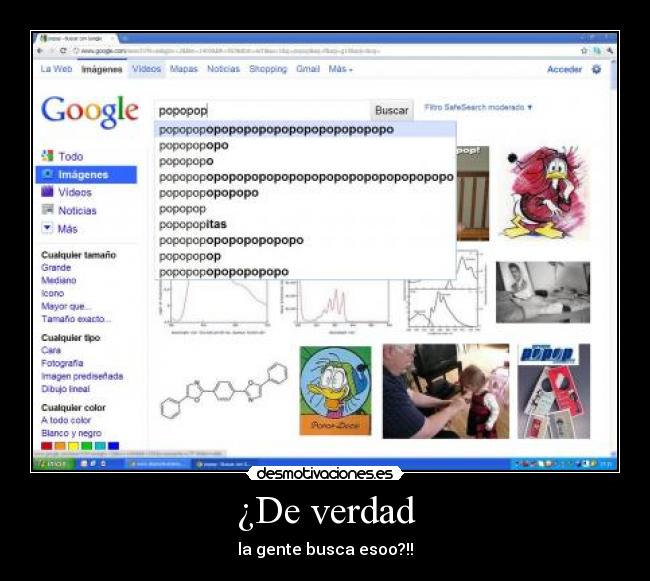Screen dimensions: 650x581
Task: Expand the Más arrow in left sidebar
Action: pos(47,228)
